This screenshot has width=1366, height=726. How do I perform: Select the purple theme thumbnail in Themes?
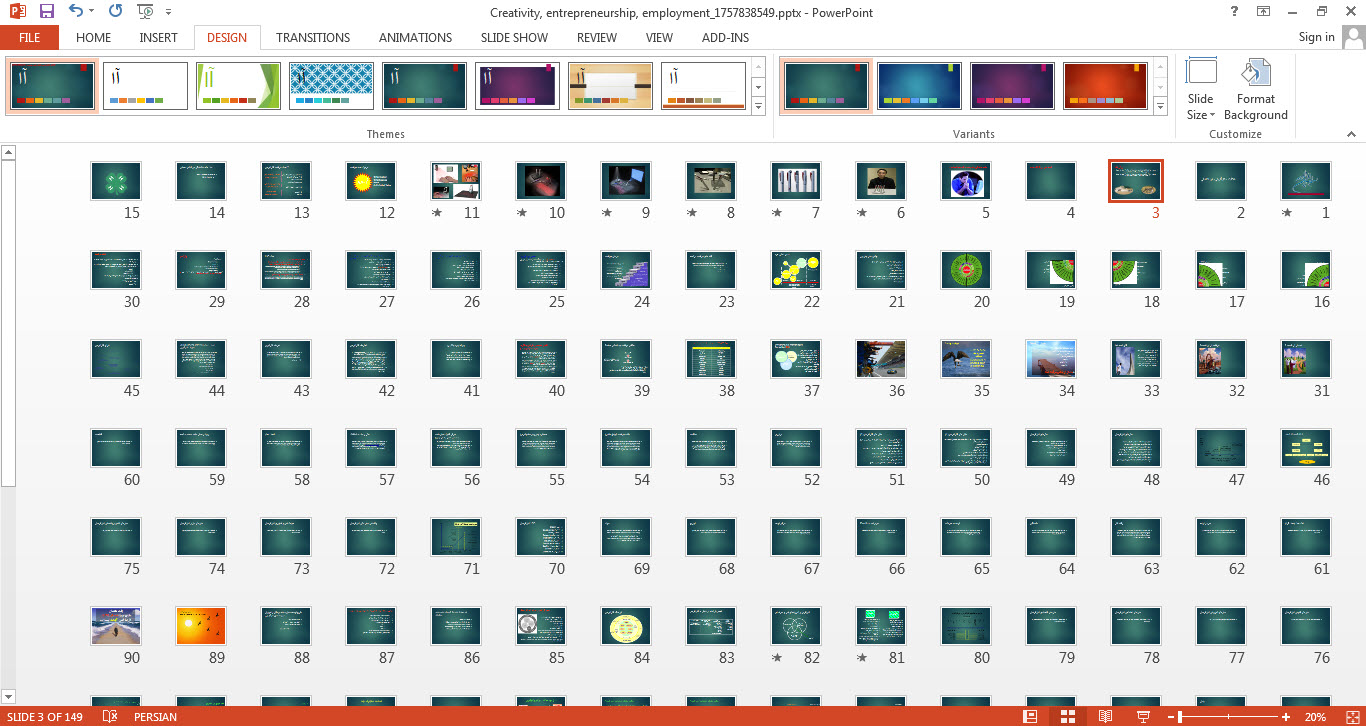pos(517,86)
